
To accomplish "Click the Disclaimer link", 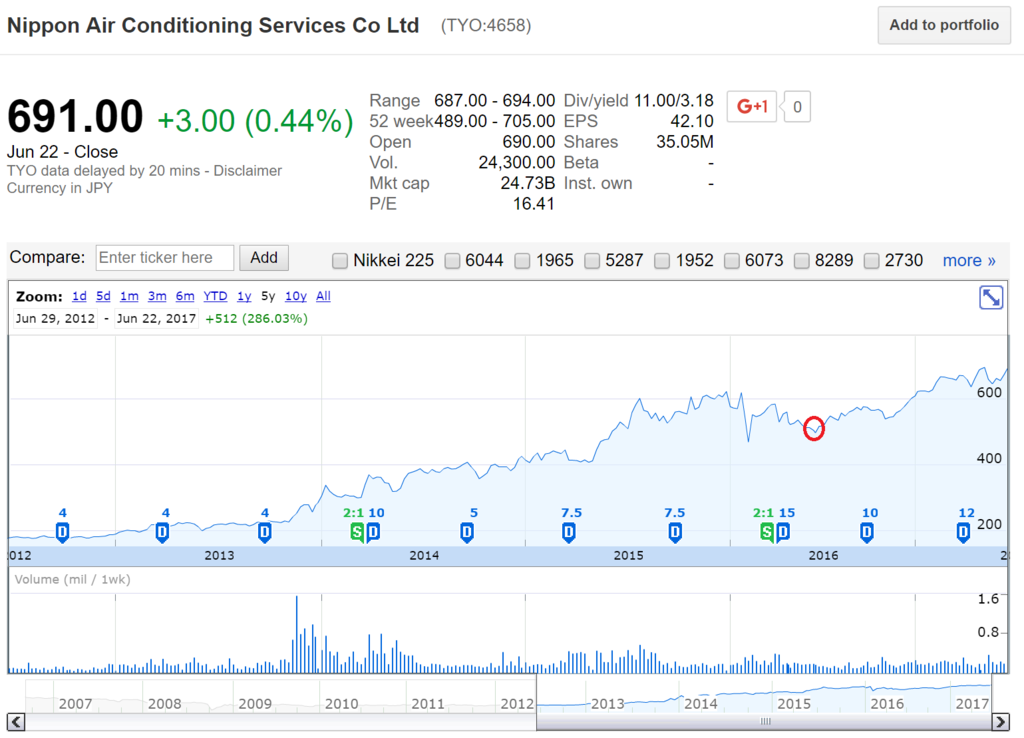I will (x=248, y=170).
